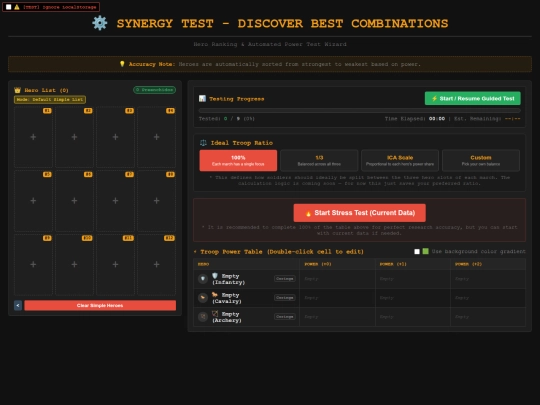Open the Mode: Default Simple List badge

[x=50, y=100]
